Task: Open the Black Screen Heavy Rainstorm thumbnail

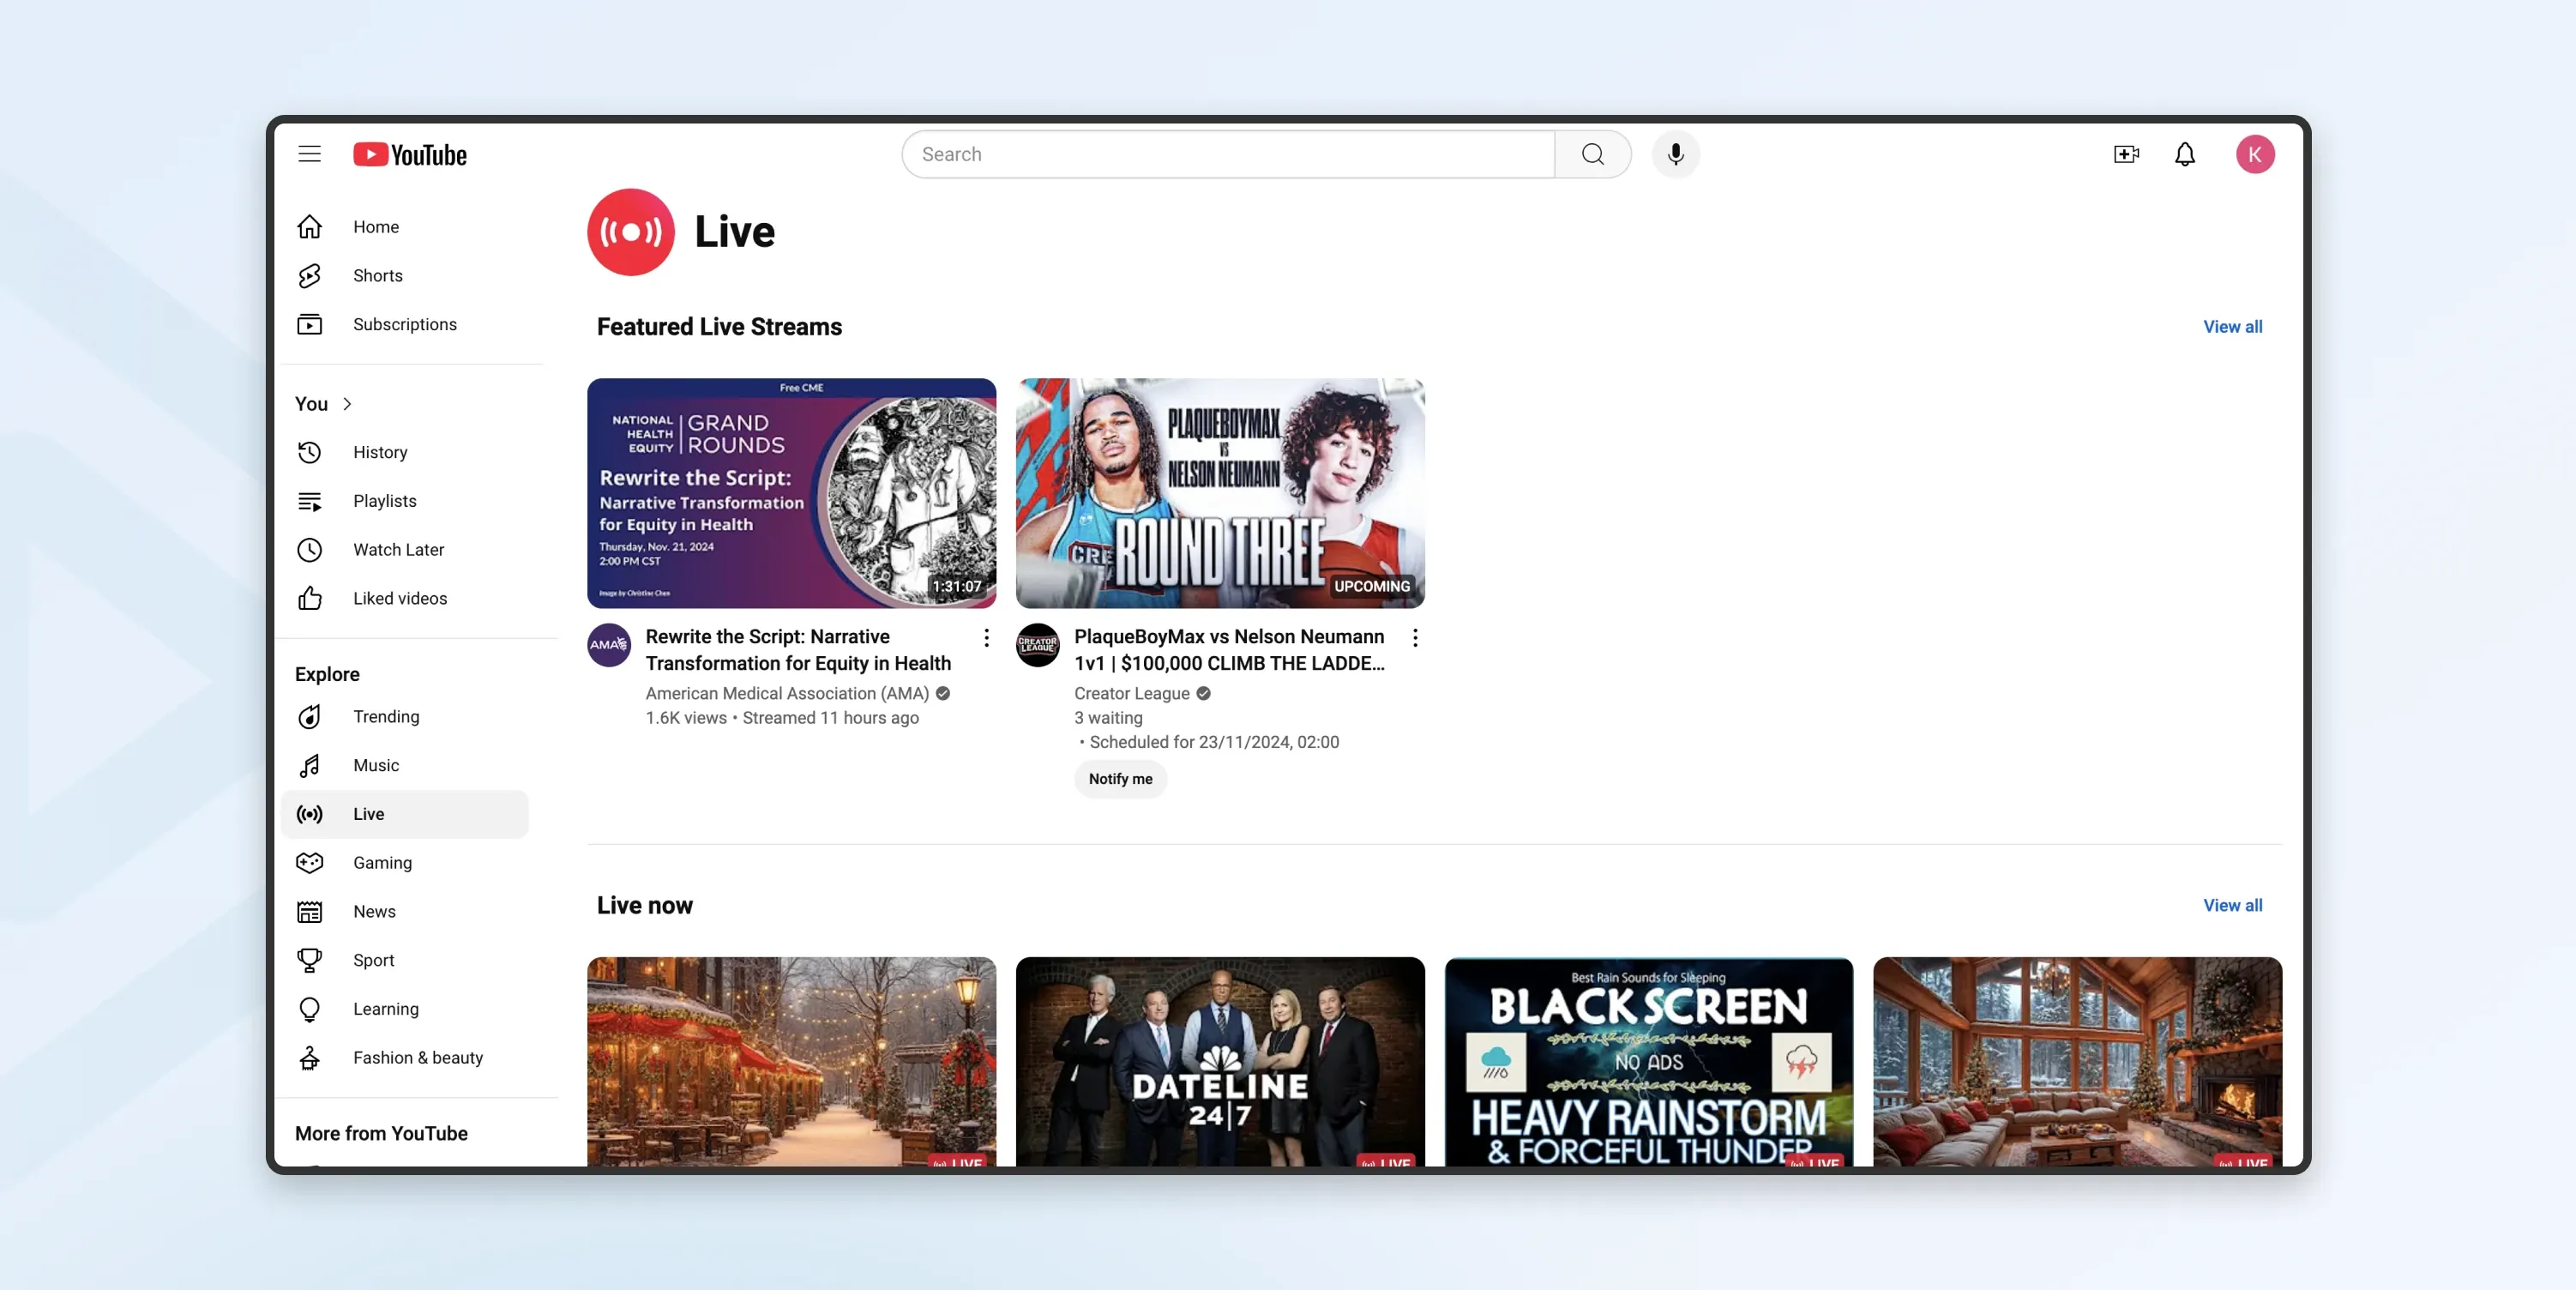Action: coord(1648,1061)
